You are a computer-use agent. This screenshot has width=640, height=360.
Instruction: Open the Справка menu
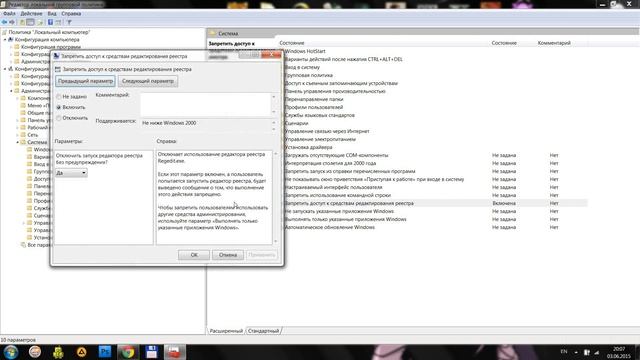71,13
